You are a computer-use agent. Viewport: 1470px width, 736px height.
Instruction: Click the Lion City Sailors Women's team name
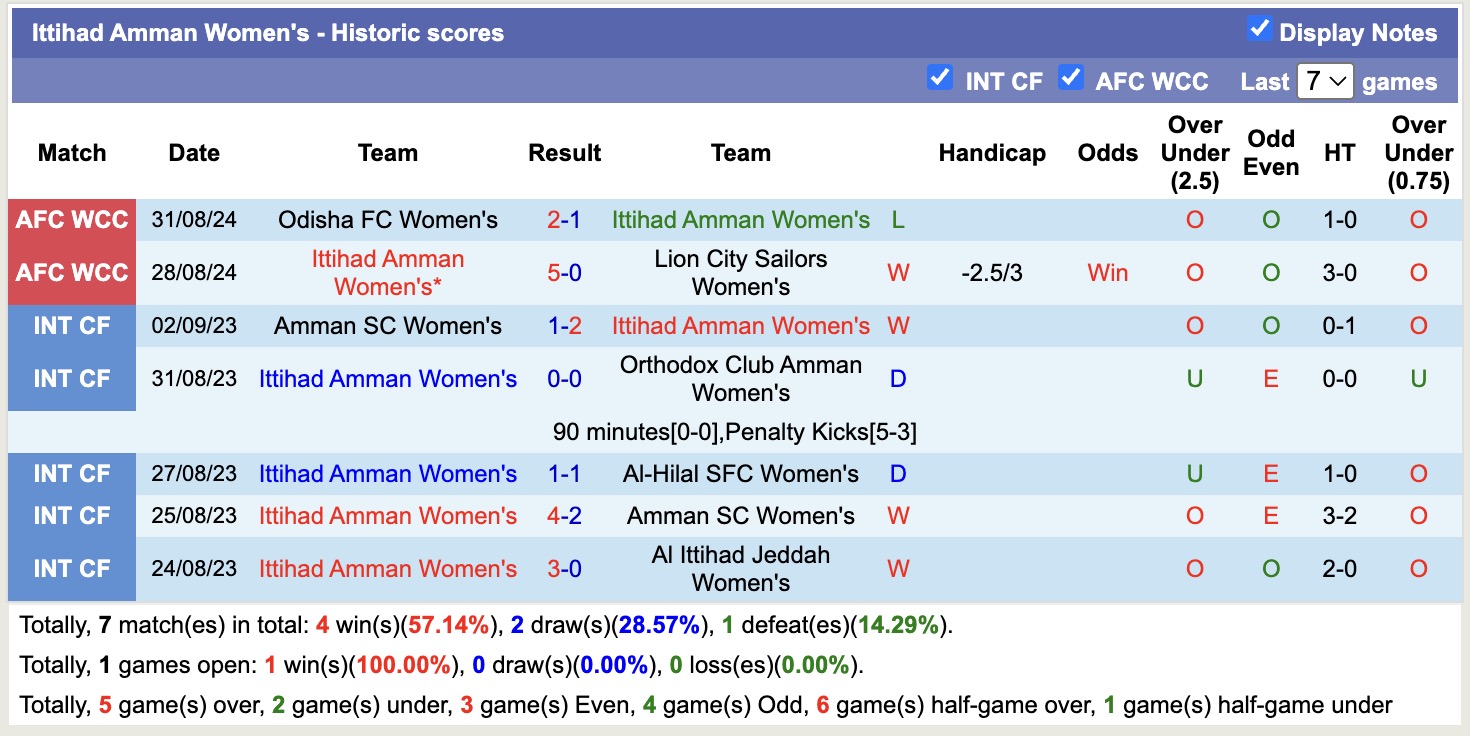(x=740, y=272)
